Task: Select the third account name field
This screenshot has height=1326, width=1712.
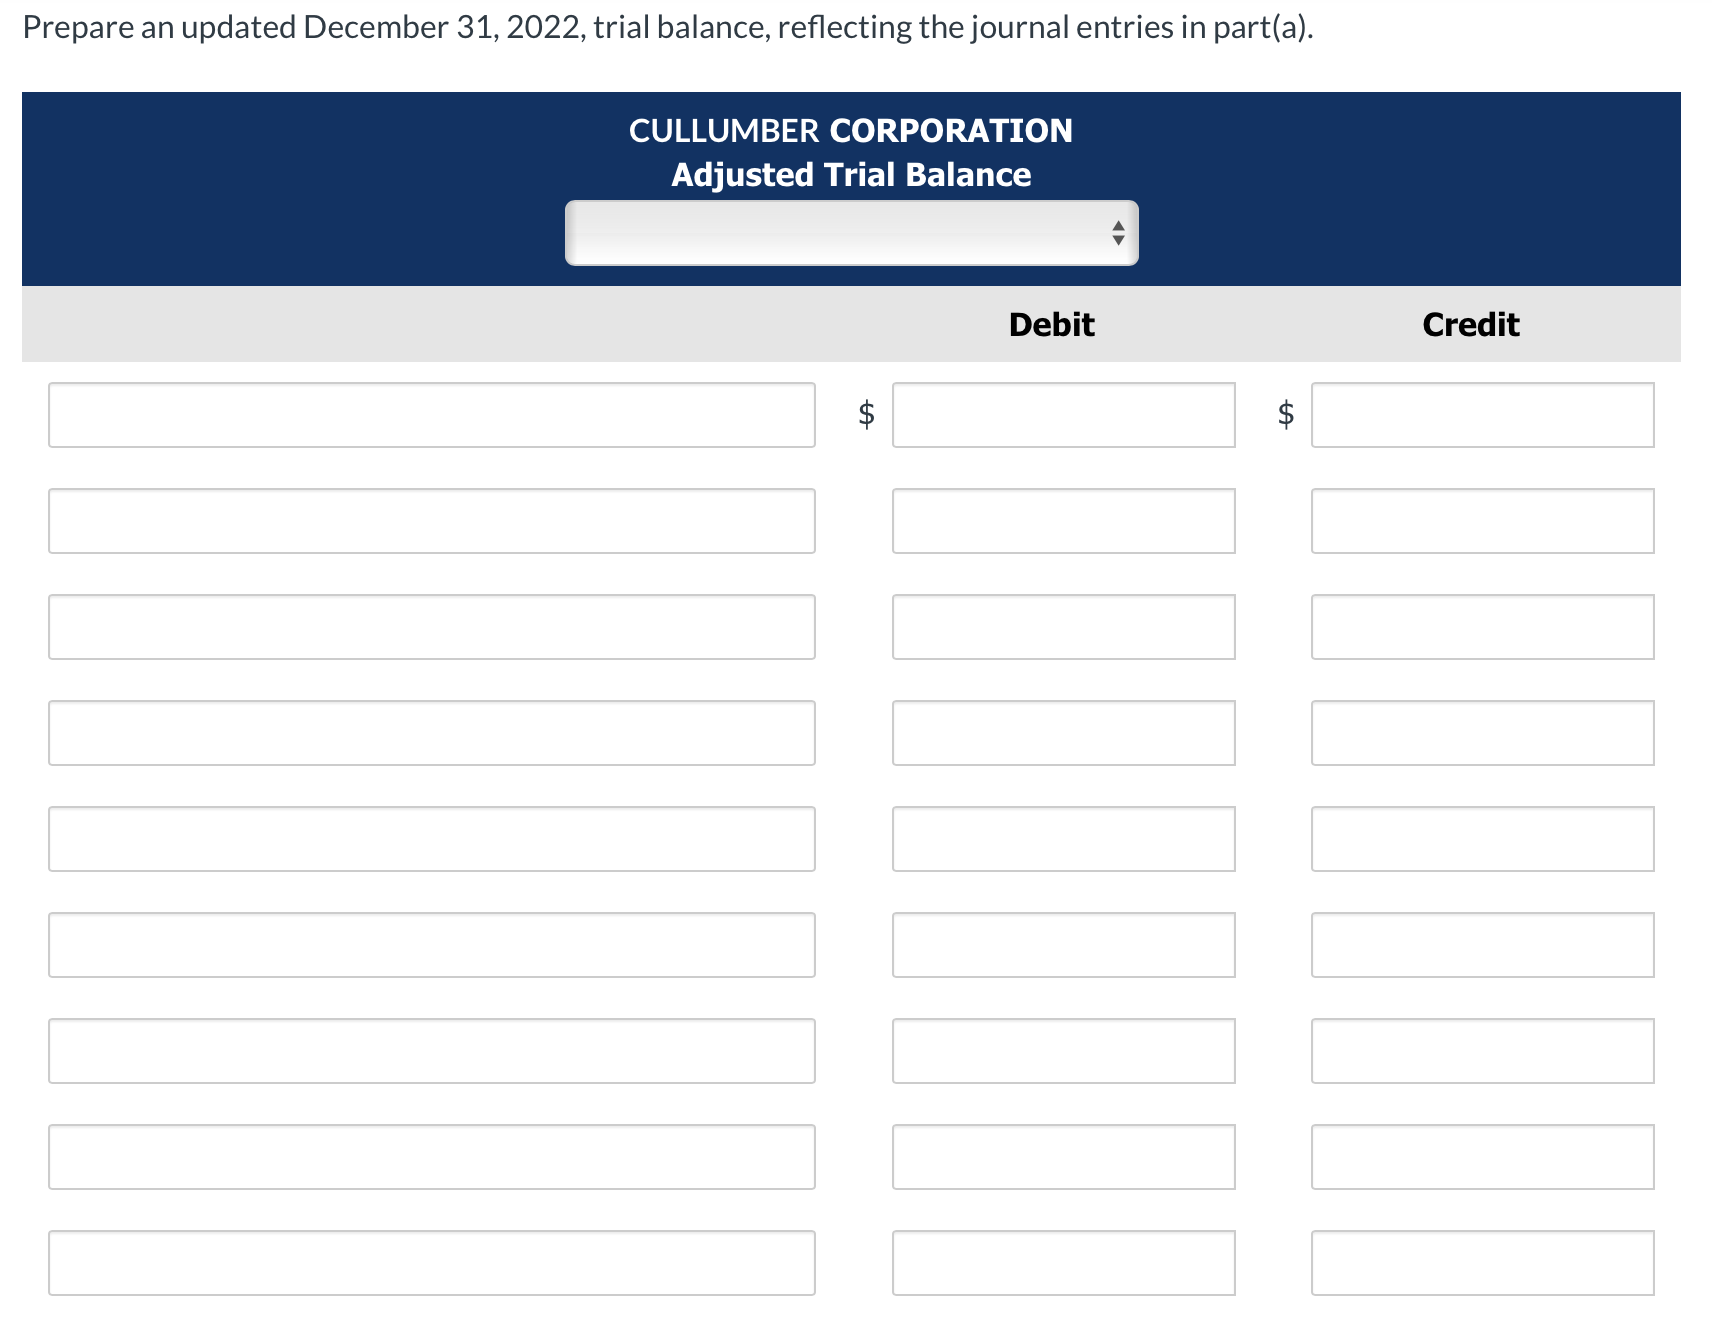Action: (x=432, y=627)
